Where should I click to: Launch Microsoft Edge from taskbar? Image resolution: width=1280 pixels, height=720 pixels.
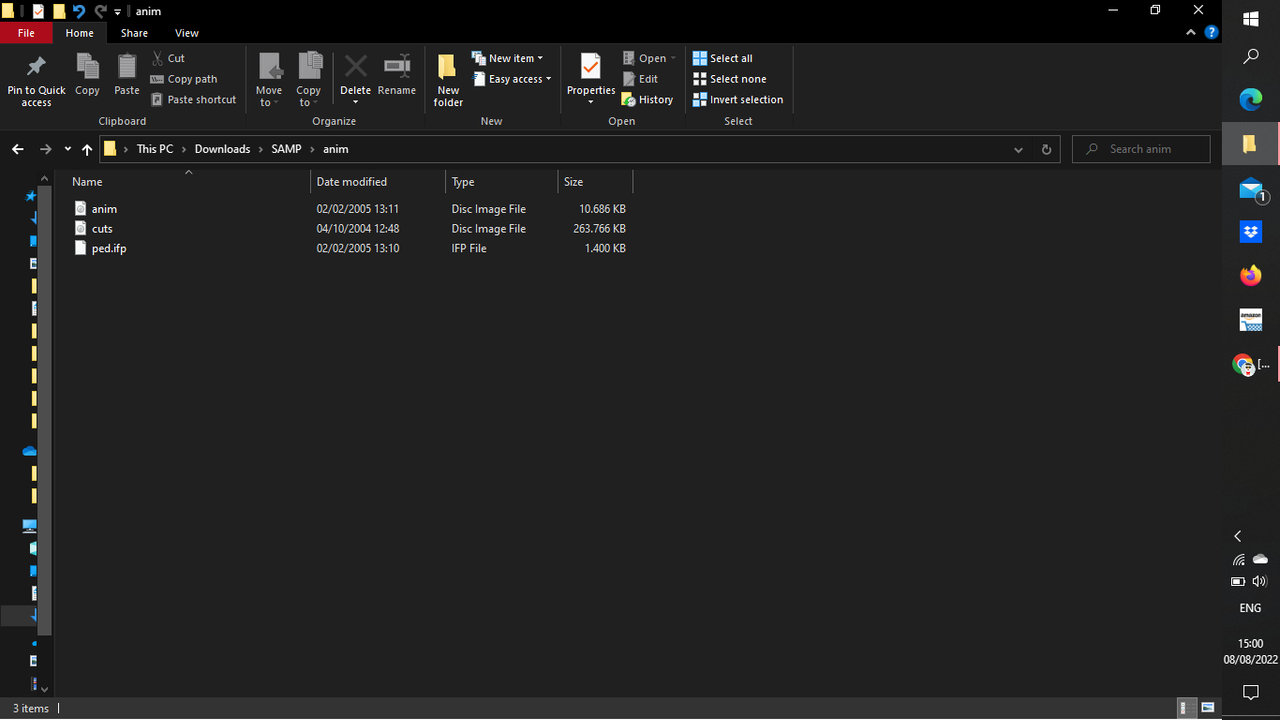[1251, 99]
